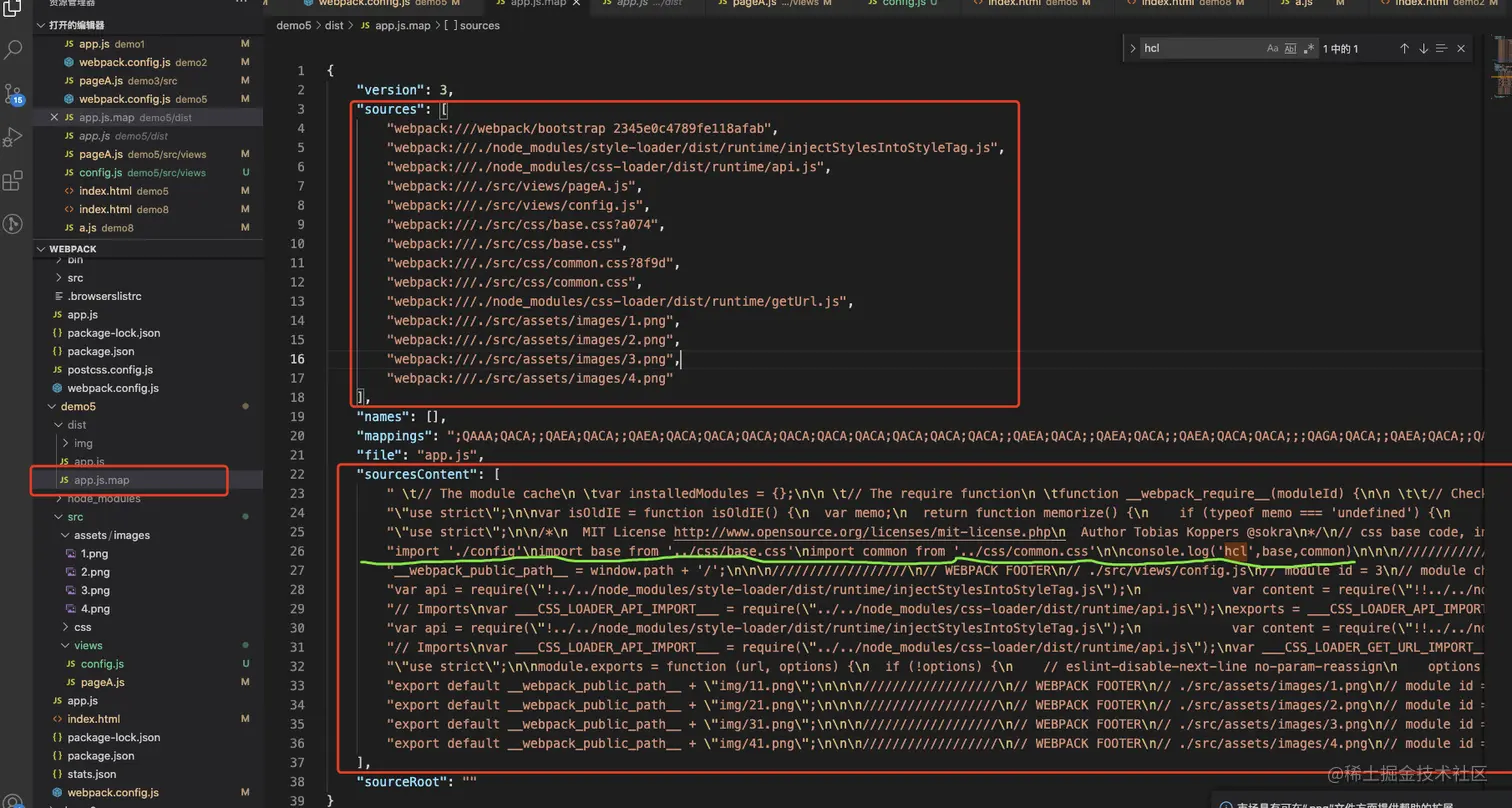
Task: Collapse the open editors section header
Action: pos(148,25)
